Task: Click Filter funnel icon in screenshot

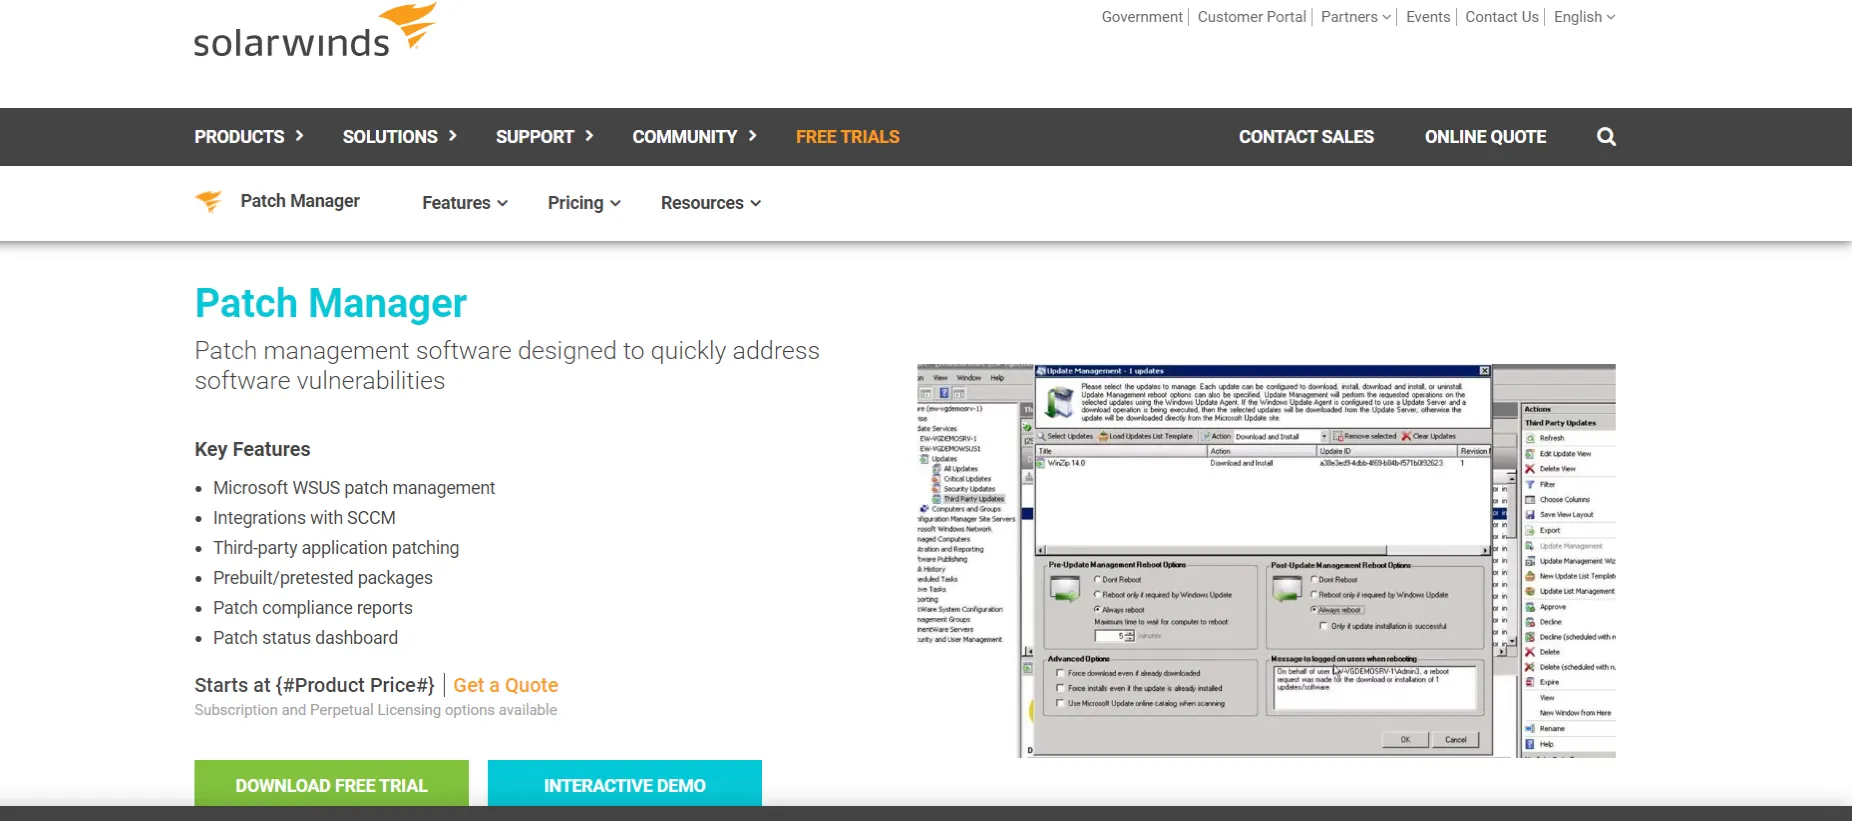Action: (1530, 484)
